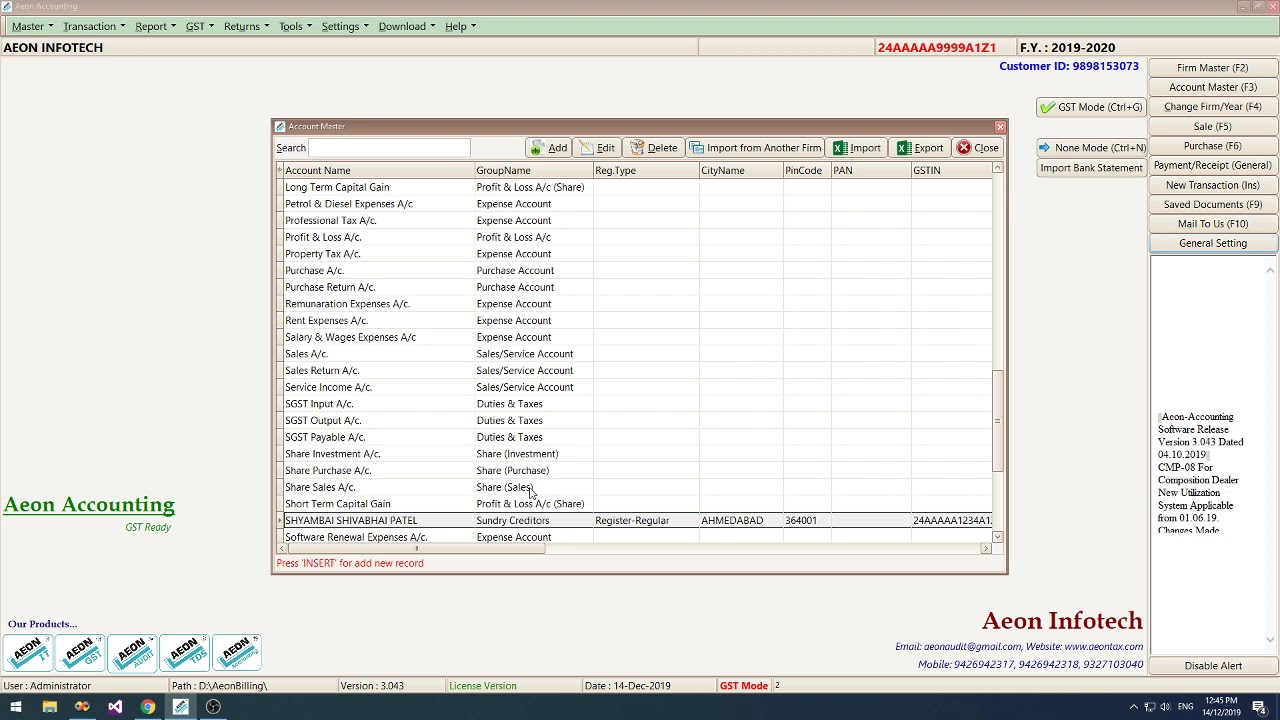Focus the Search field in Account Master
The image size is (1280, 720).
pos(389,148)
